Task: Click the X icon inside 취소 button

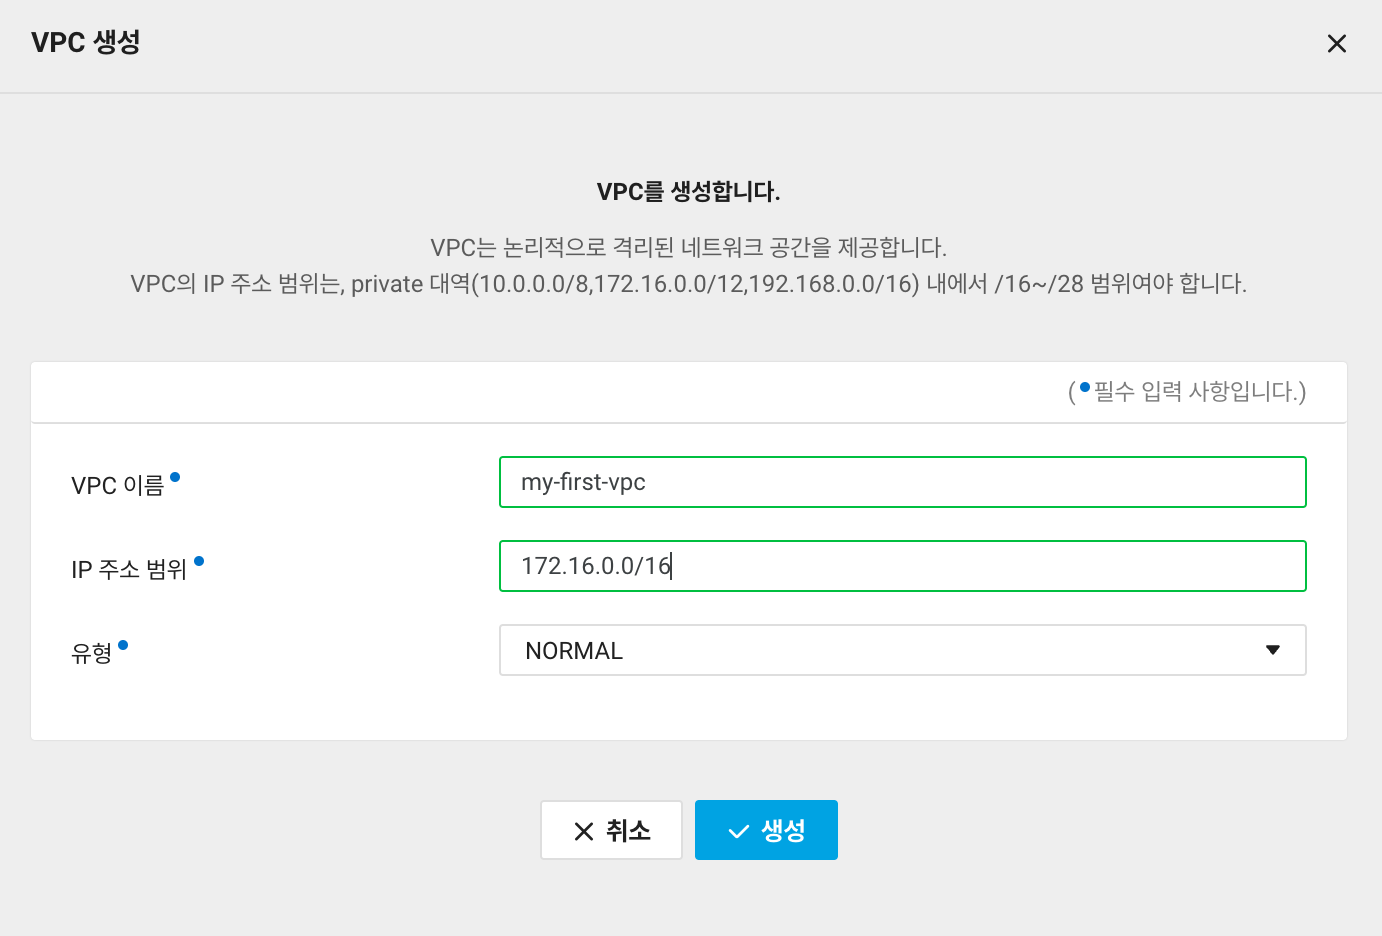Action: tap(584, 831)
